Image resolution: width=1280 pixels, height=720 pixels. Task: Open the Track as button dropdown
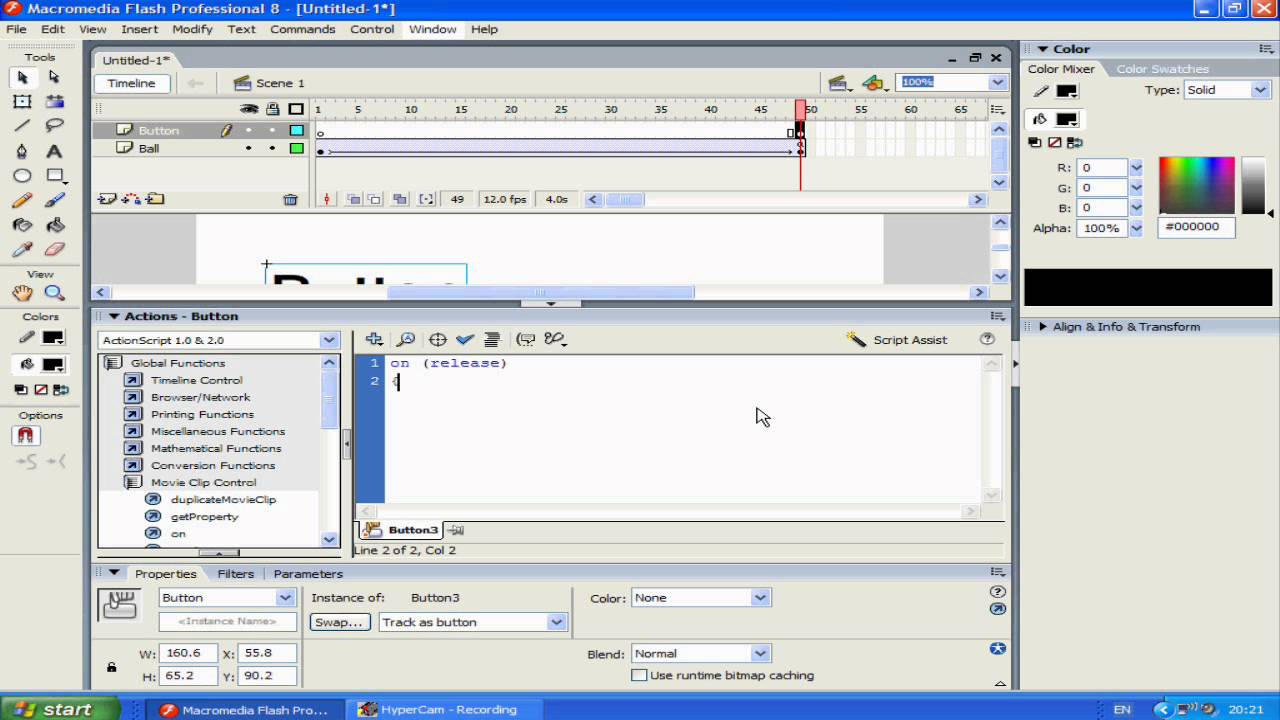557,622
